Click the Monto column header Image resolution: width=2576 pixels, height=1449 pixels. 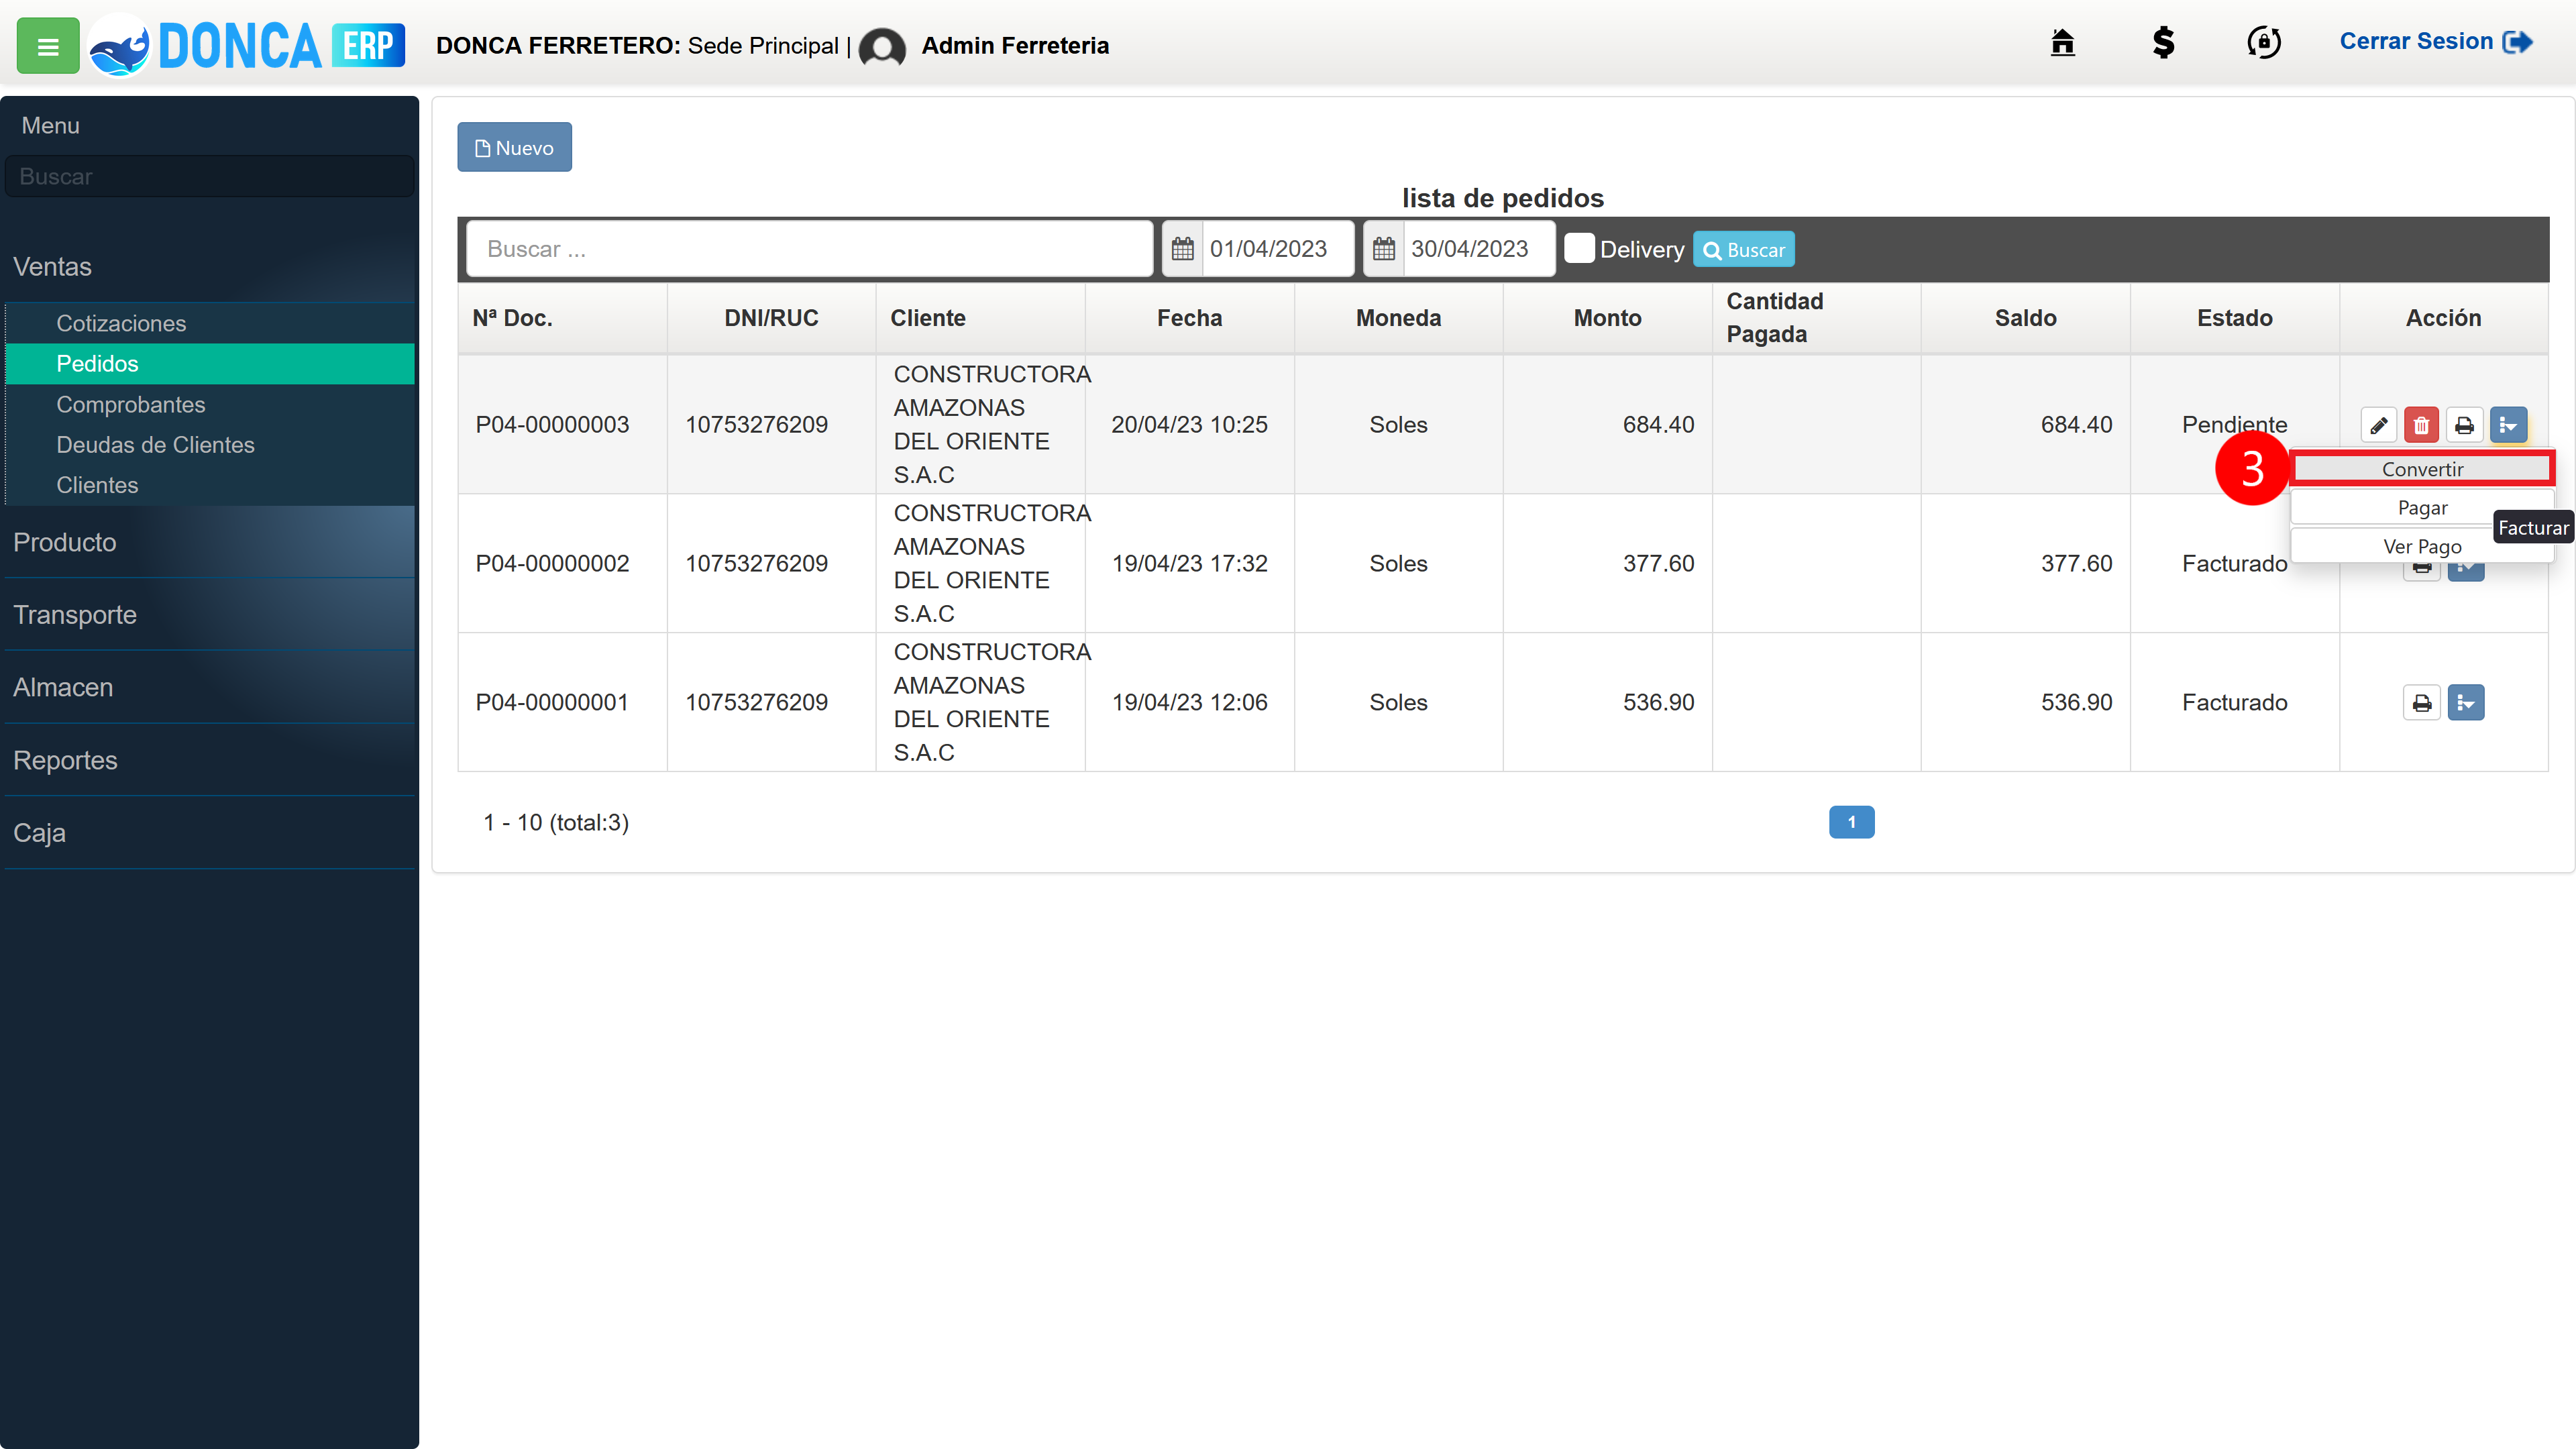pyautogui.click(x=1607, y=318)
